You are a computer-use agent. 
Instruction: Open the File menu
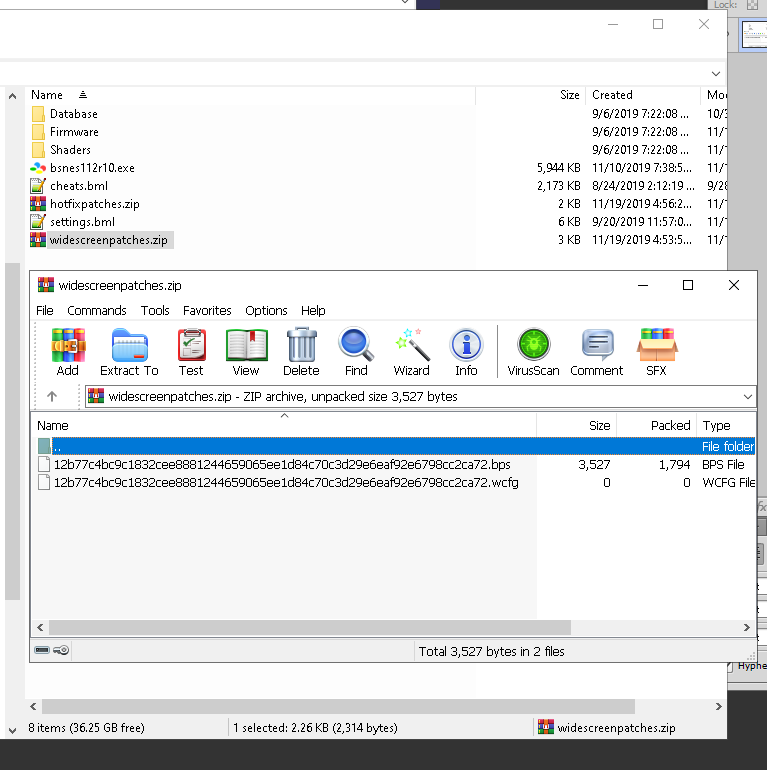tap(45, 310)
